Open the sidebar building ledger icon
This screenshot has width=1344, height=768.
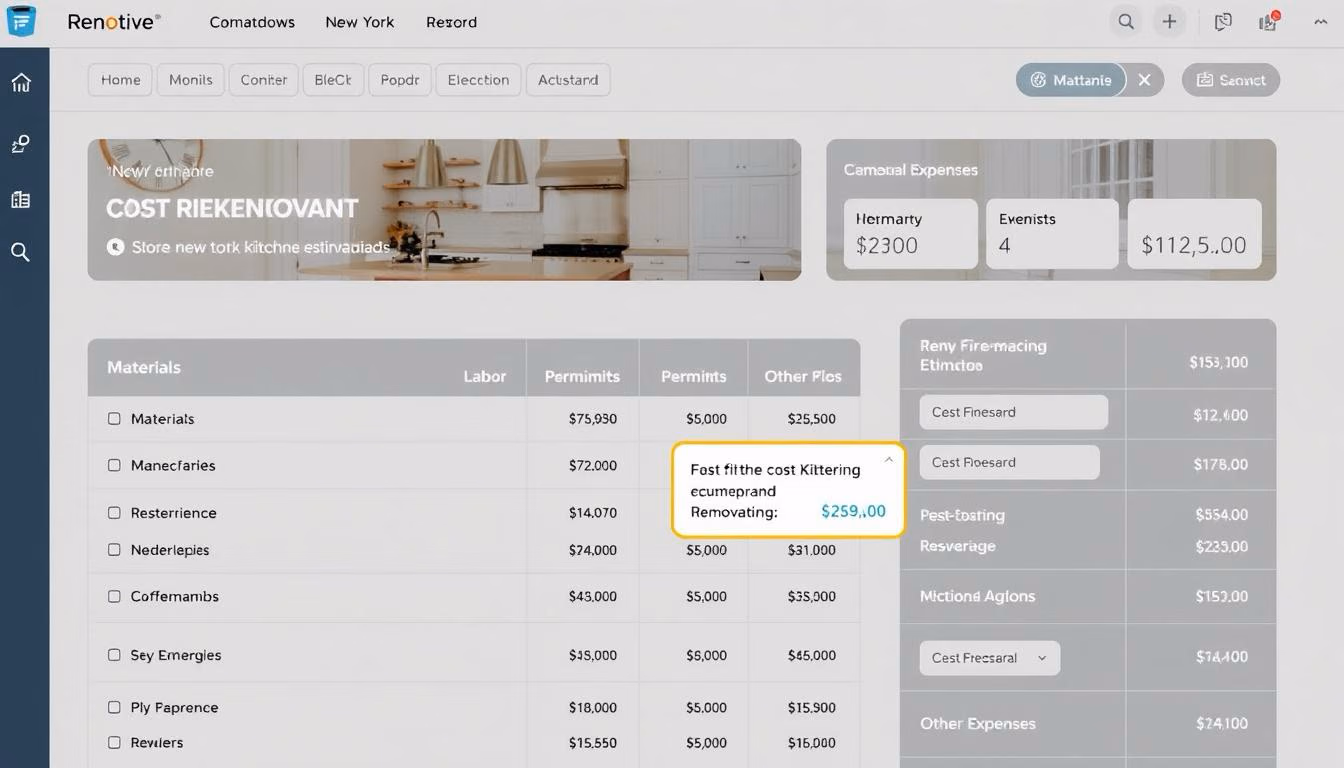[x=21, y=200]
